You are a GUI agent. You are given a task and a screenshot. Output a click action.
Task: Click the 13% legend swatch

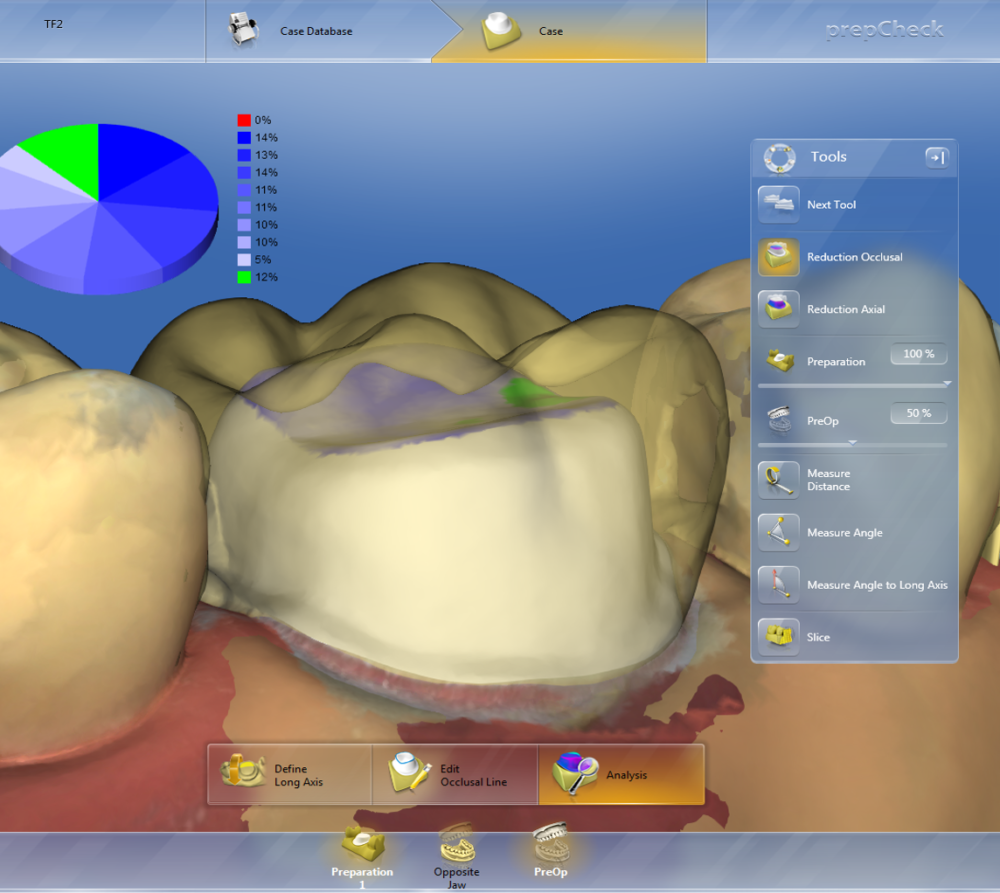pyautogui.click(x=244, y=155)
